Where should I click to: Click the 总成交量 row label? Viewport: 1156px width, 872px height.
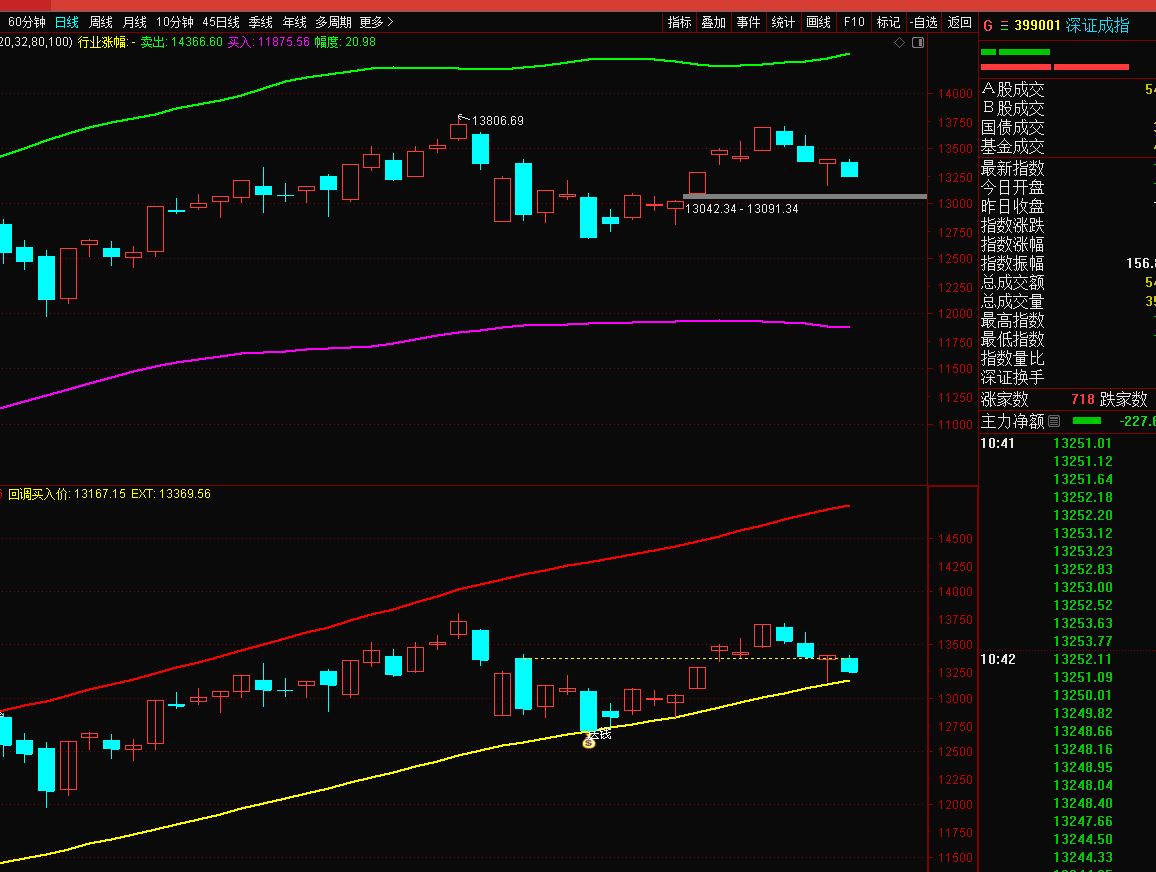1012,301
